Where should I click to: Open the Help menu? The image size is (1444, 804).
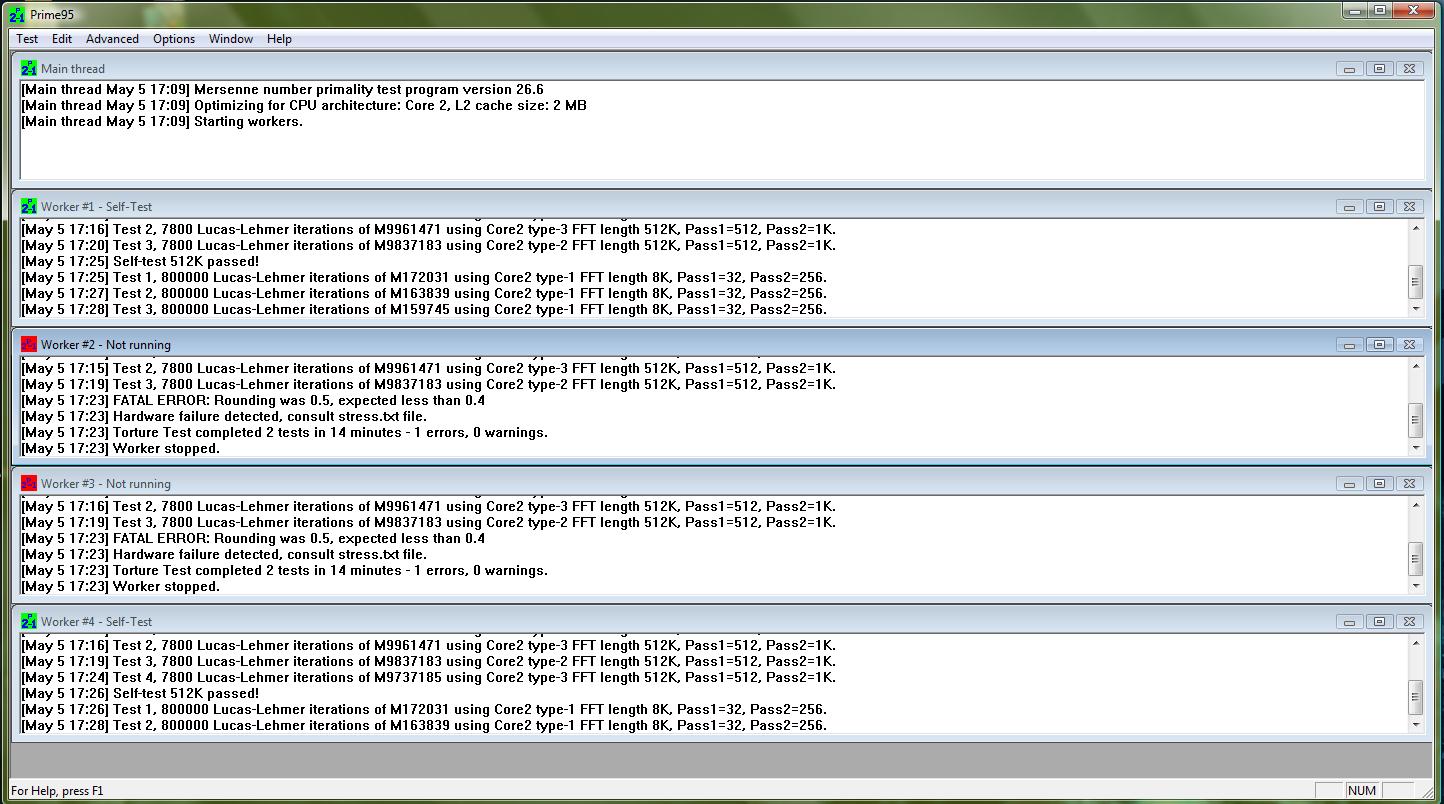[x=279, y=39]
